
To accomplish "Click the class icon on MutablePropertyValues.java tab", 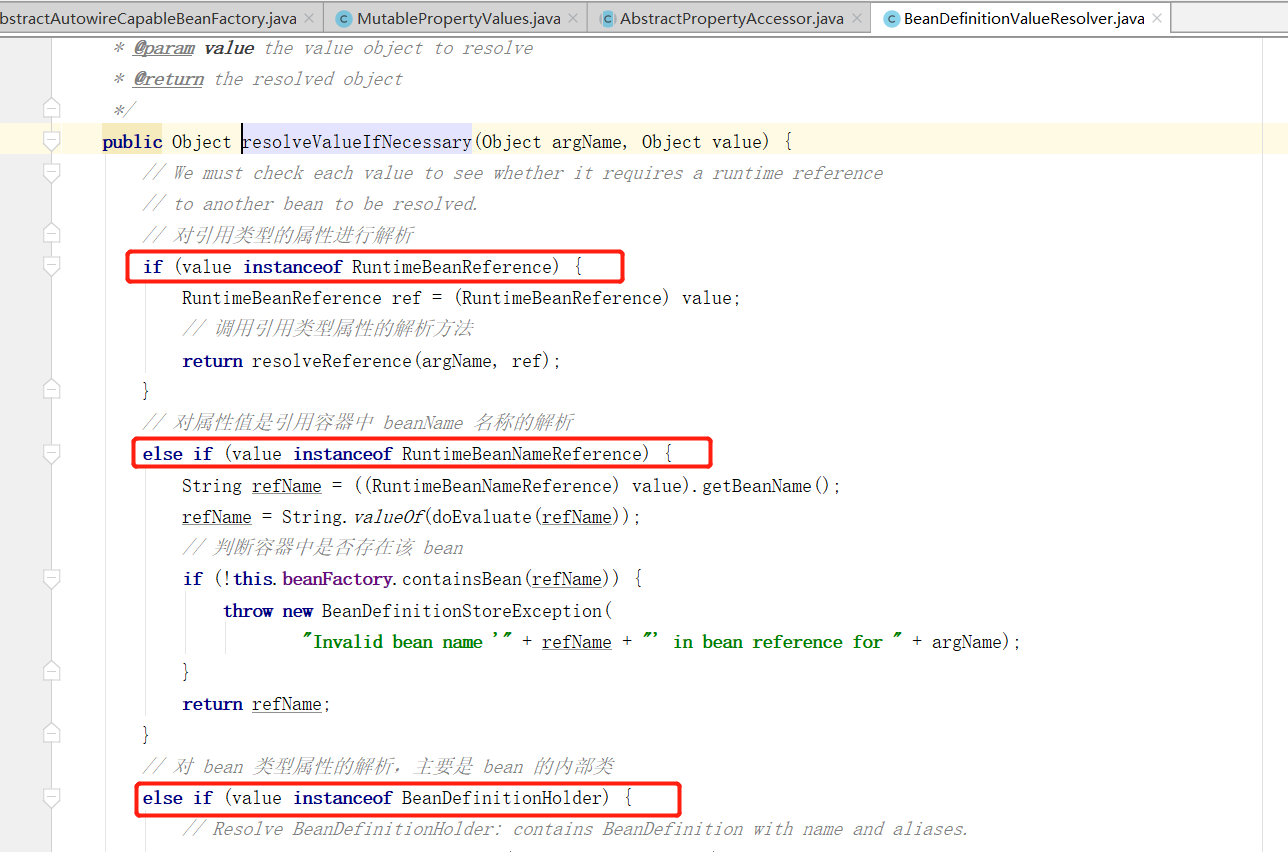I will tap(344, 18).
